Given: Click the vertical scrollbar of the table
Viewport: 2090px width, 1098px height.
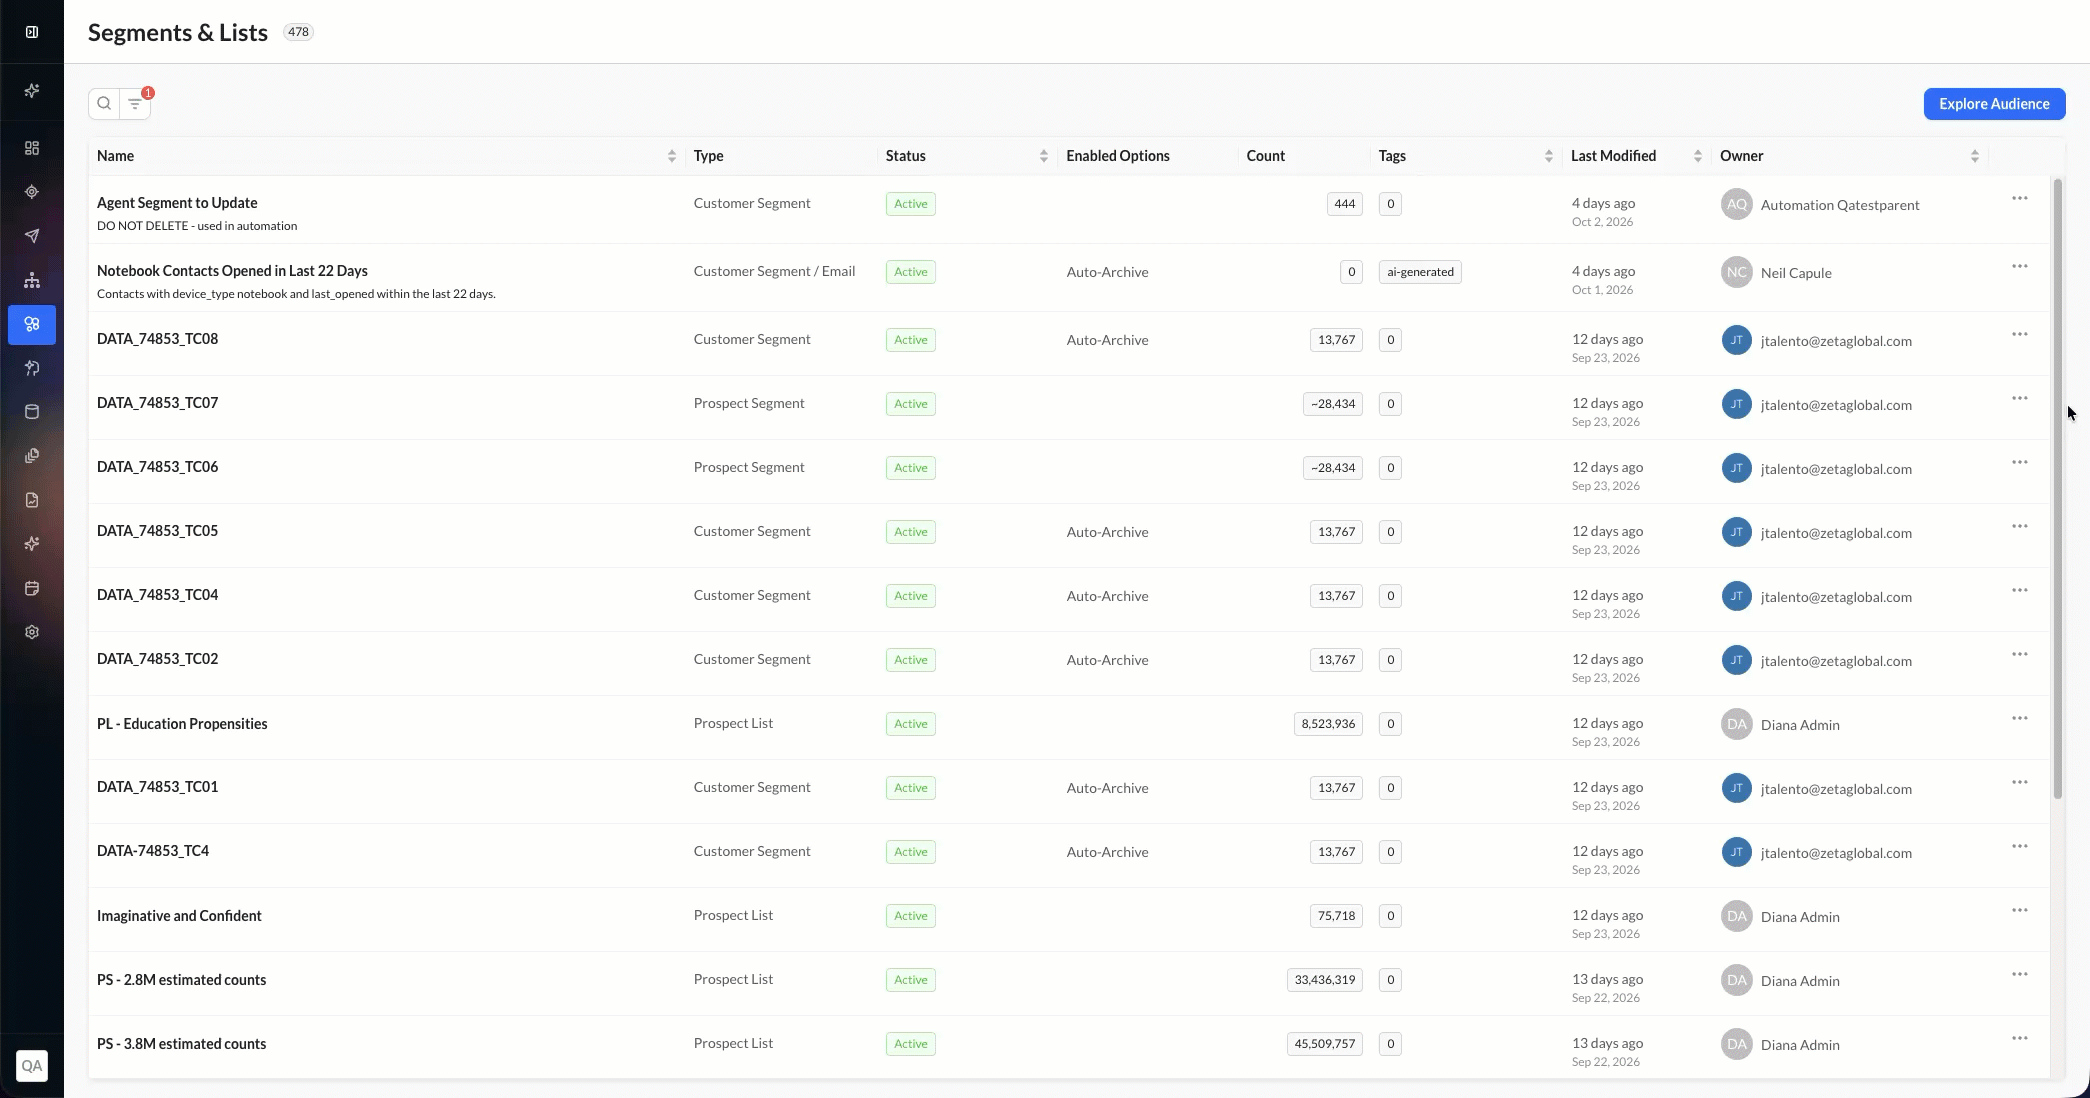Looking at the screenshot, I should click(x=2057, y=488).
